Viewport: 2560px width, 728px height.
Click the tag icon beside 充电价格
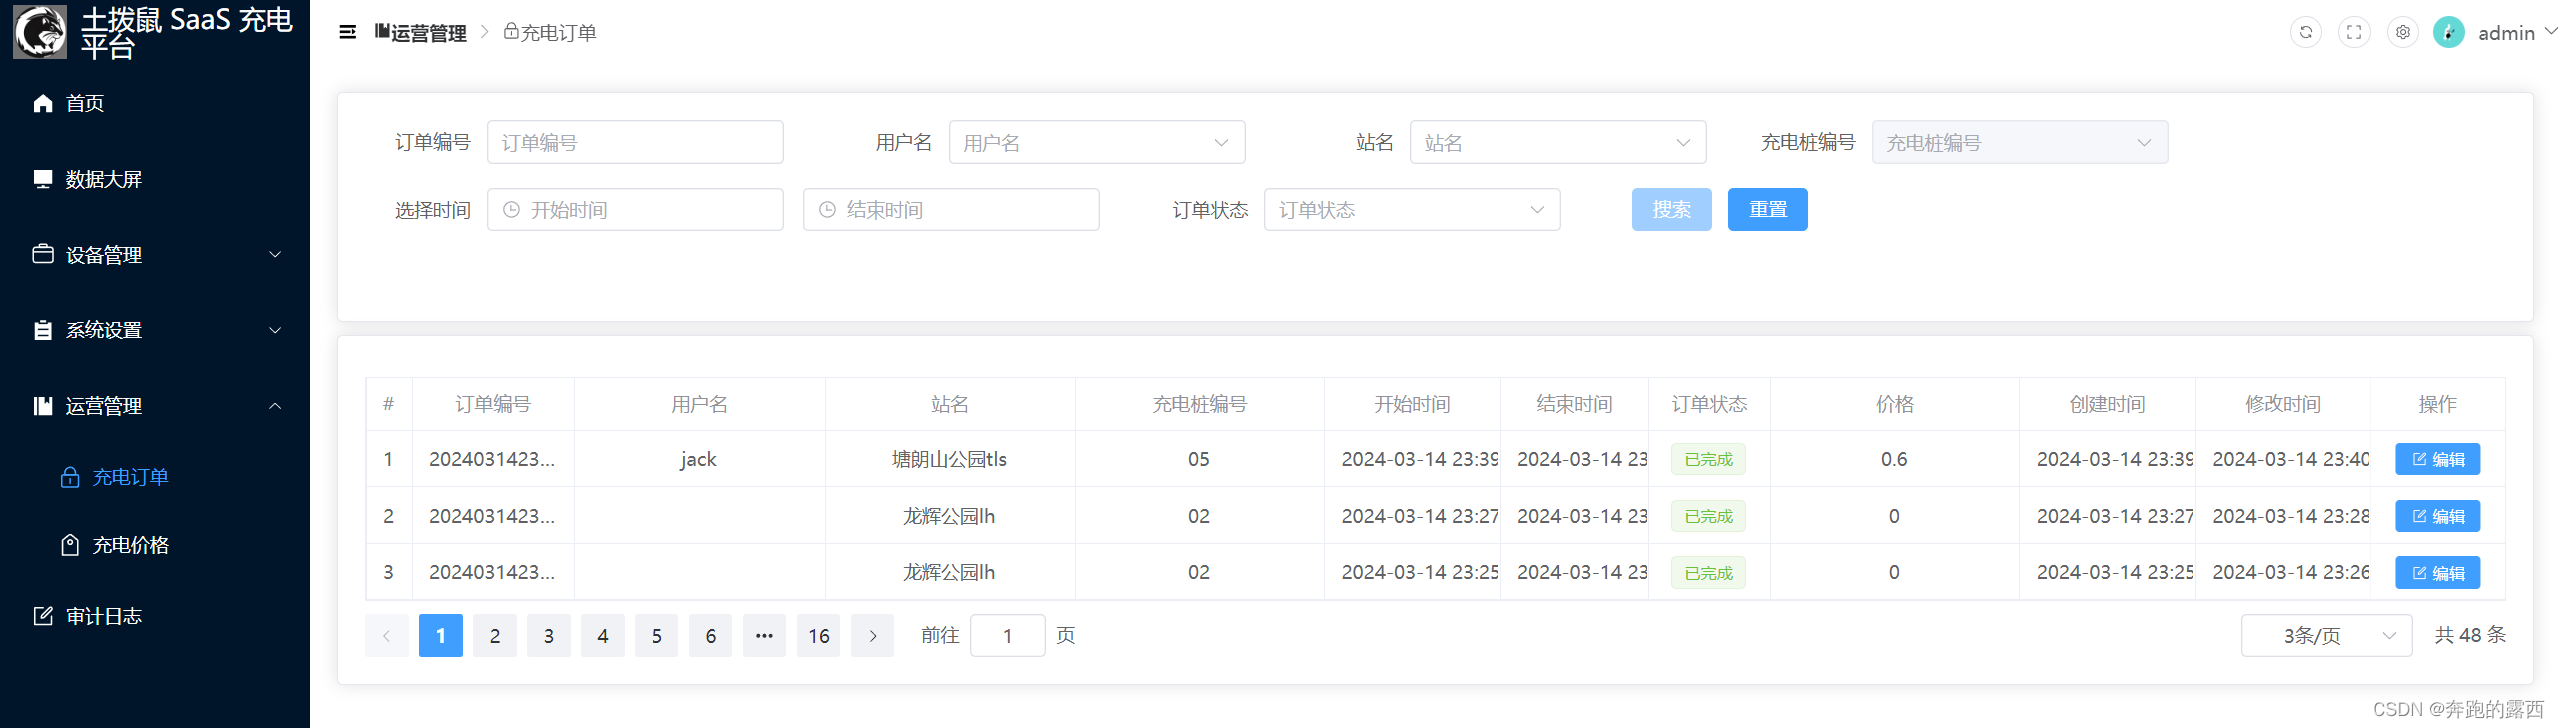[70, 545]
